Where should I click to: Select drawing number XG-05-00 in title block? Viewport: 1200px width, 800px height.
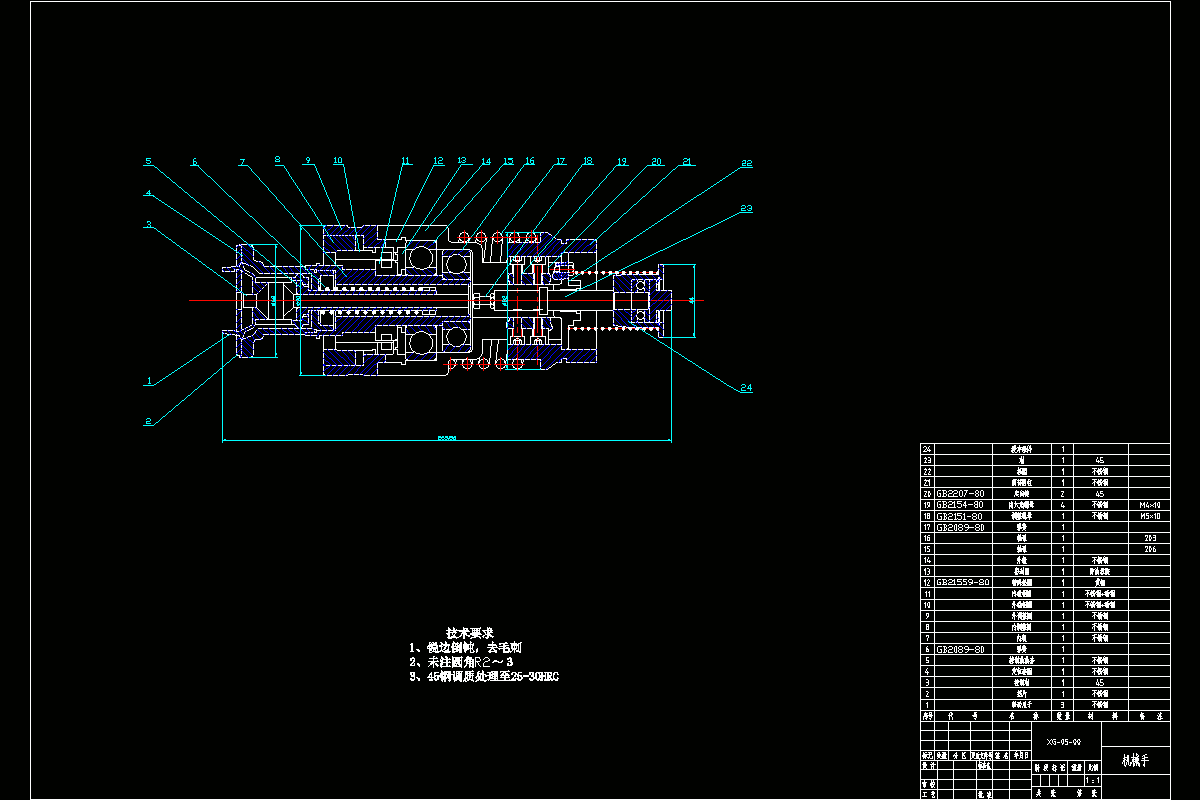(1064, 743)
